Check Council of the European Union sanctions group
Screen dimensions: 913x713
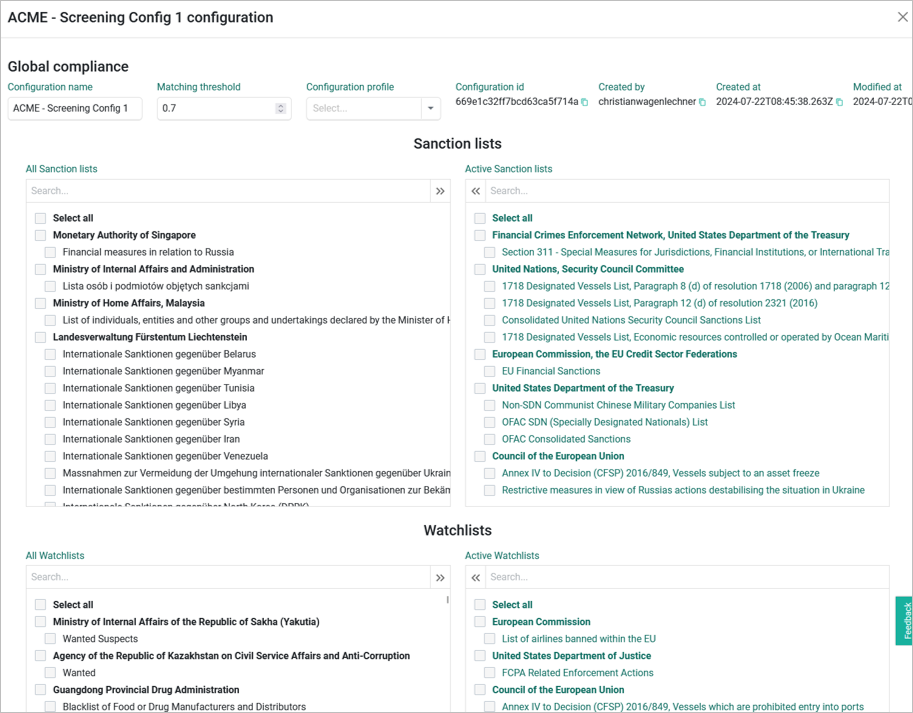(x=480, y=456)
